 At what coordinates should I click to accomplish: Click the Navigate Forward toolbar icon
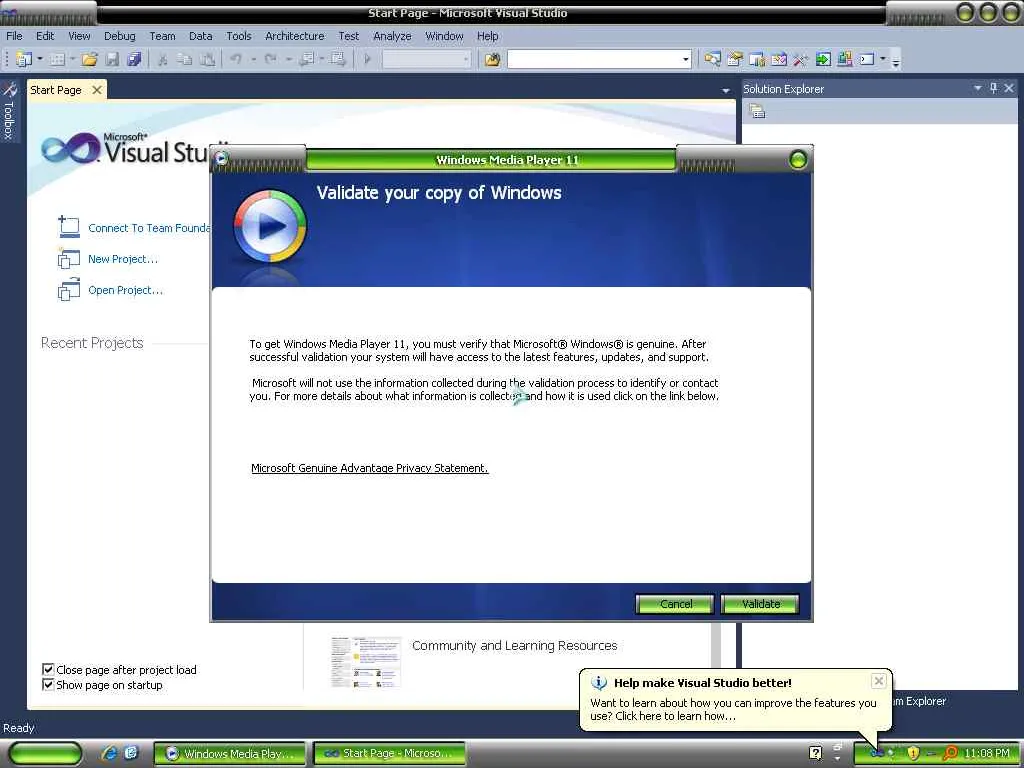pyautogui.click(x=338, y=59)
